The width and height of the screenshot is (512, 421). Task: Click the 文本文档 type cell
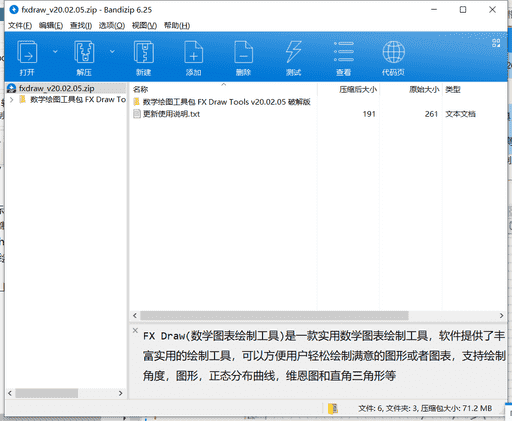click(461, 114)
